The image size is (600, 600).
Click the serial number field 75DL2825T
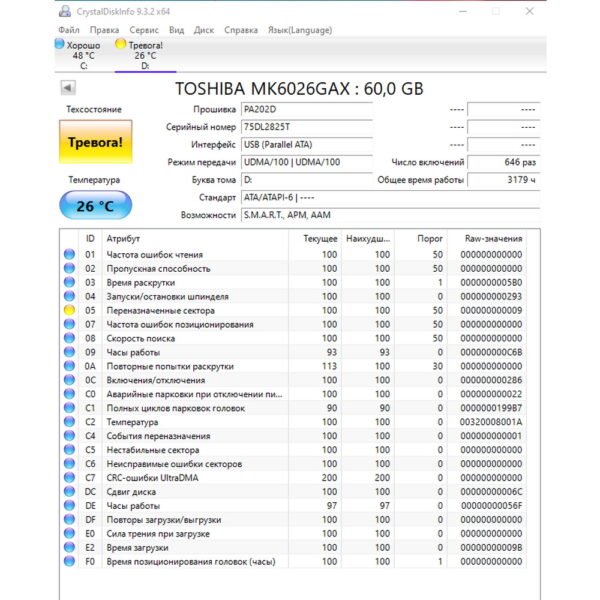[x=307, y=127]
